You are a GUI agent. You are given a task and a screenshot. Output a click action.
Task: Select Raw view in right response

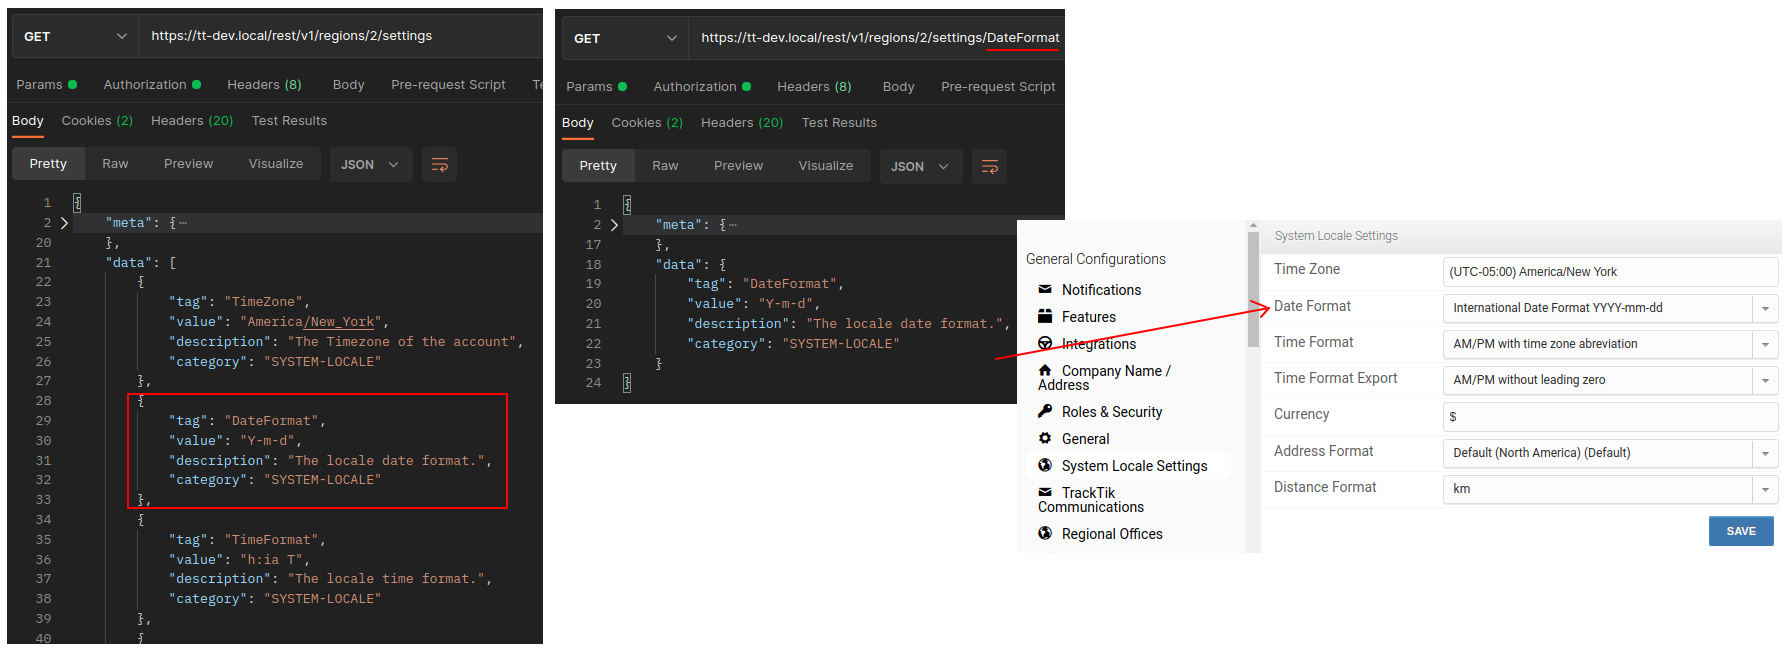pos(665,166)
